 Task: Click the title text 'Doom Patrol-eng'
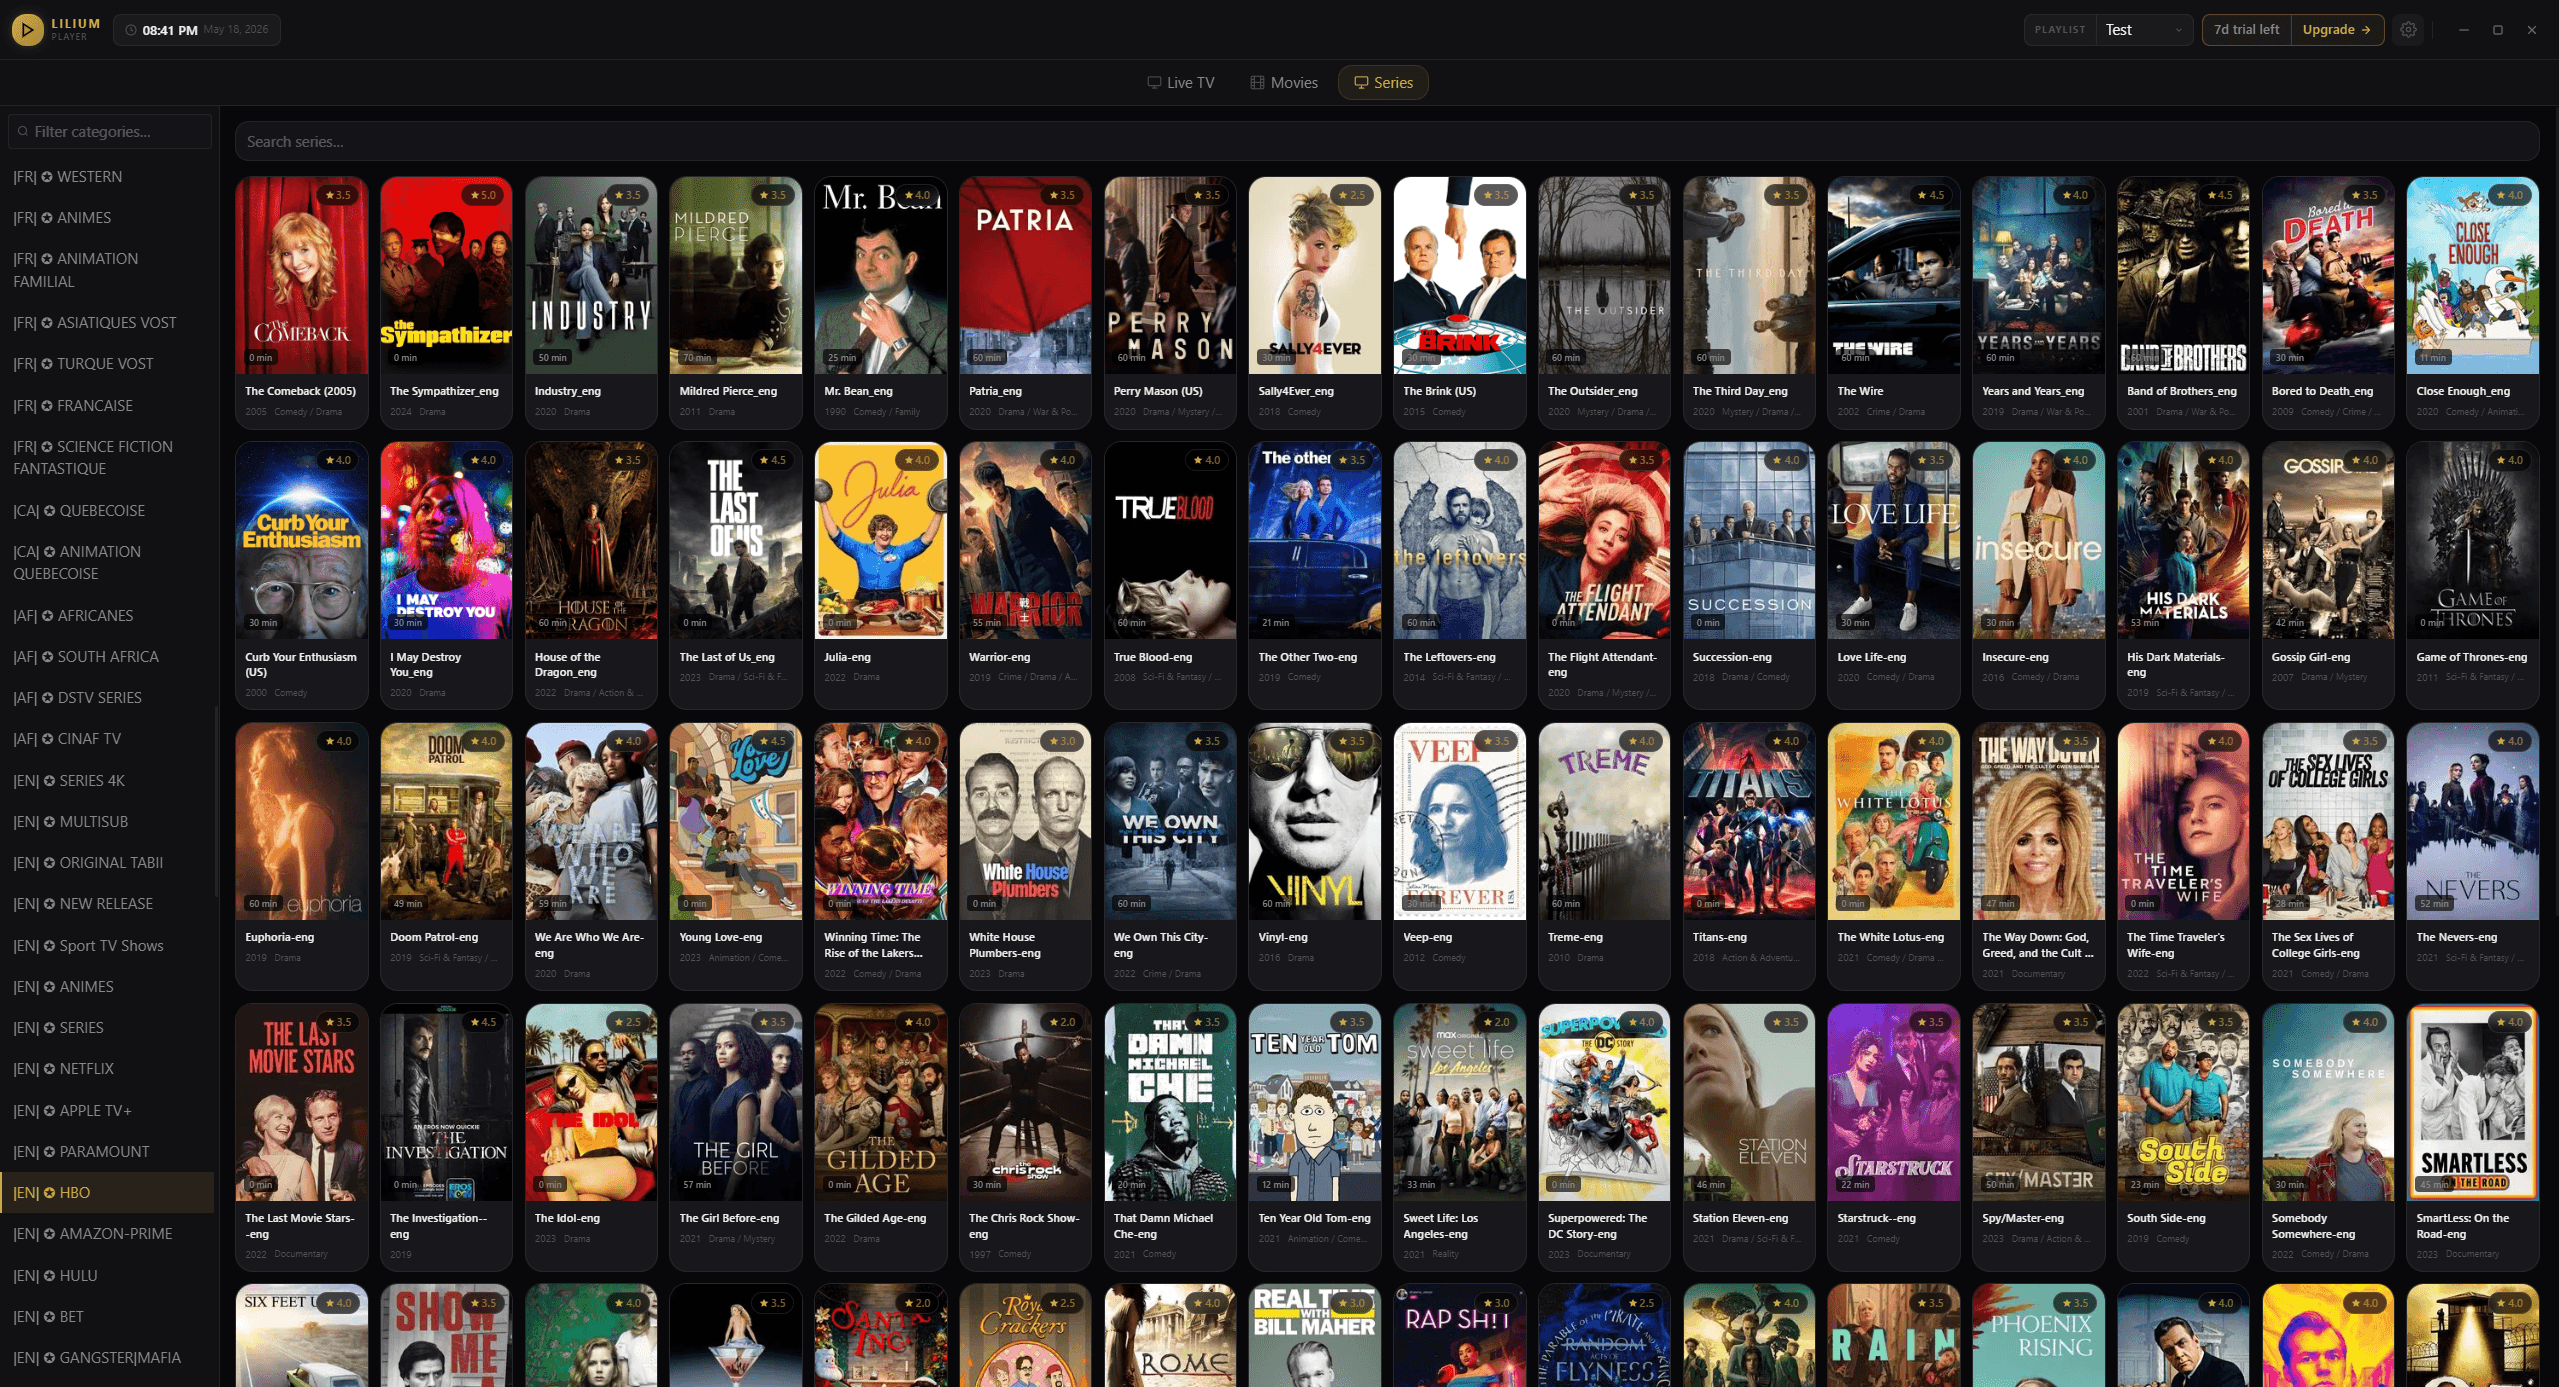click(x=434, y=937)
